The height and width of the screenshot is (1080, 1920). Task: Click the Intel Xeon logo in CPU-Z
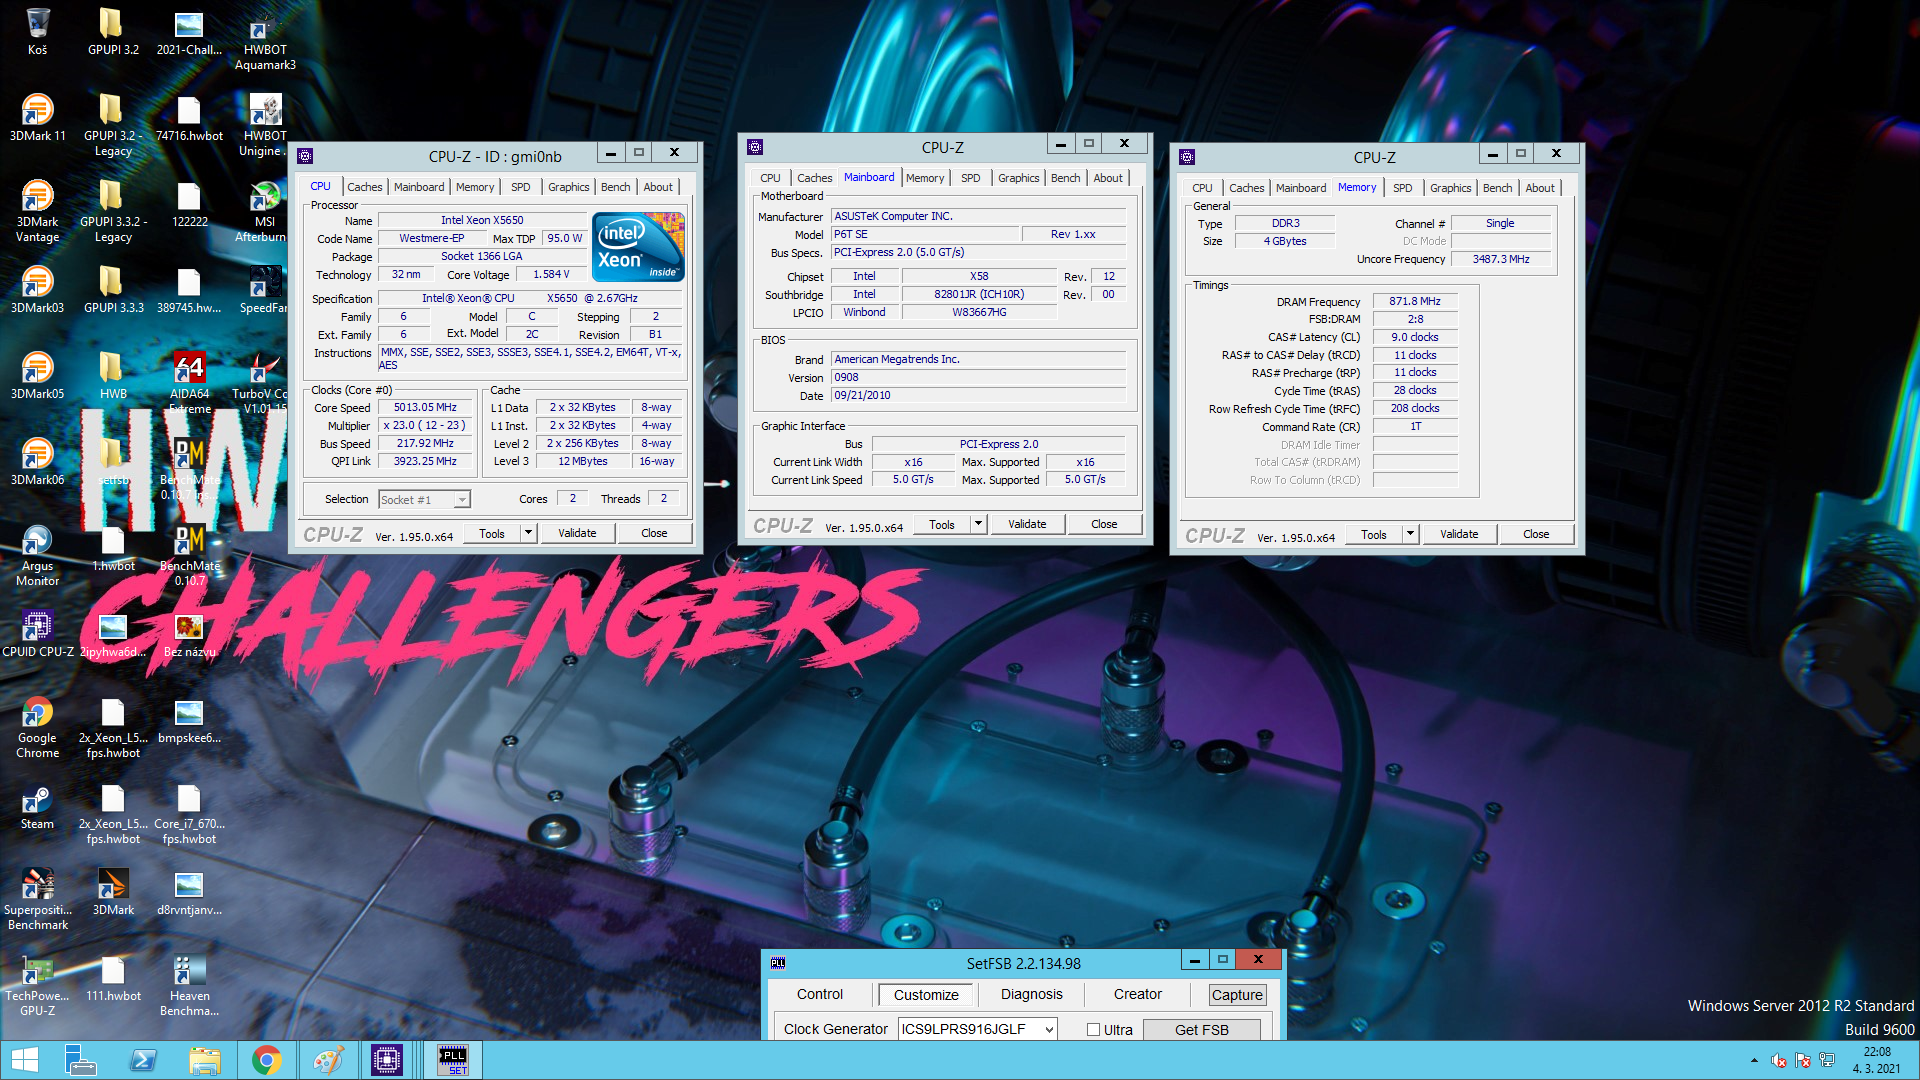click(638, 246)
